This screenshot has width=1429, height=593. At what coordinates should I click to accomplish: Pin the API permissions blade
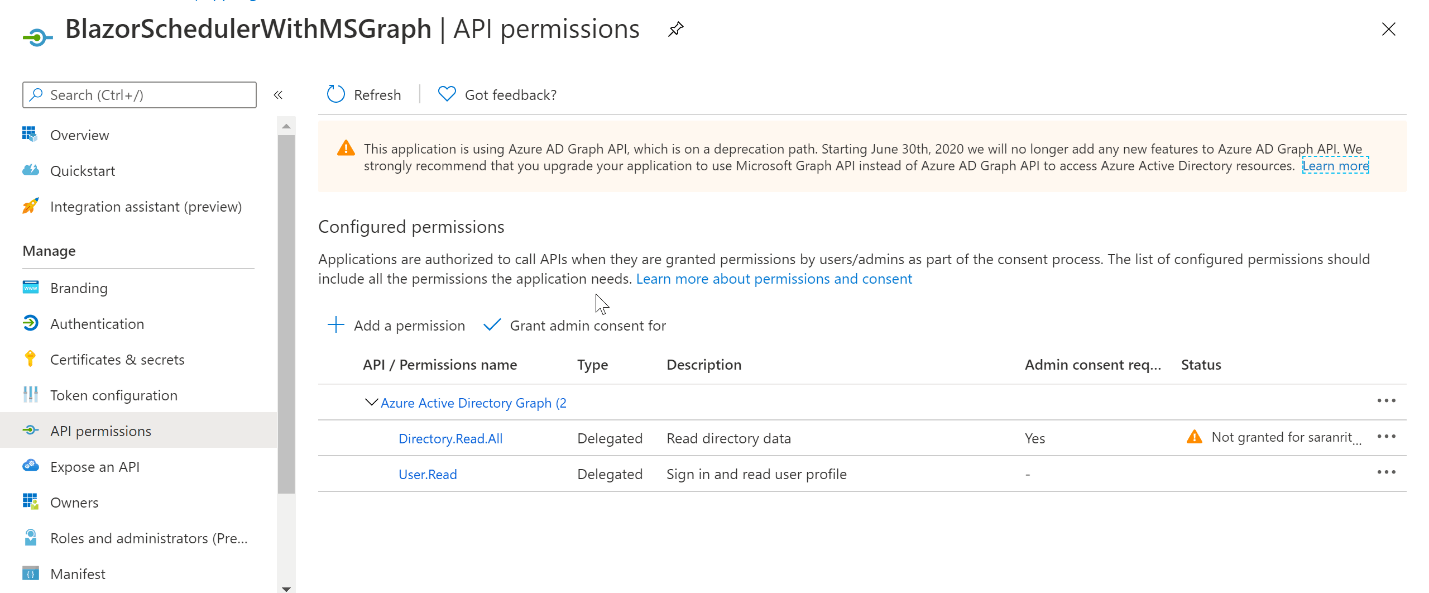click(676, 30)
